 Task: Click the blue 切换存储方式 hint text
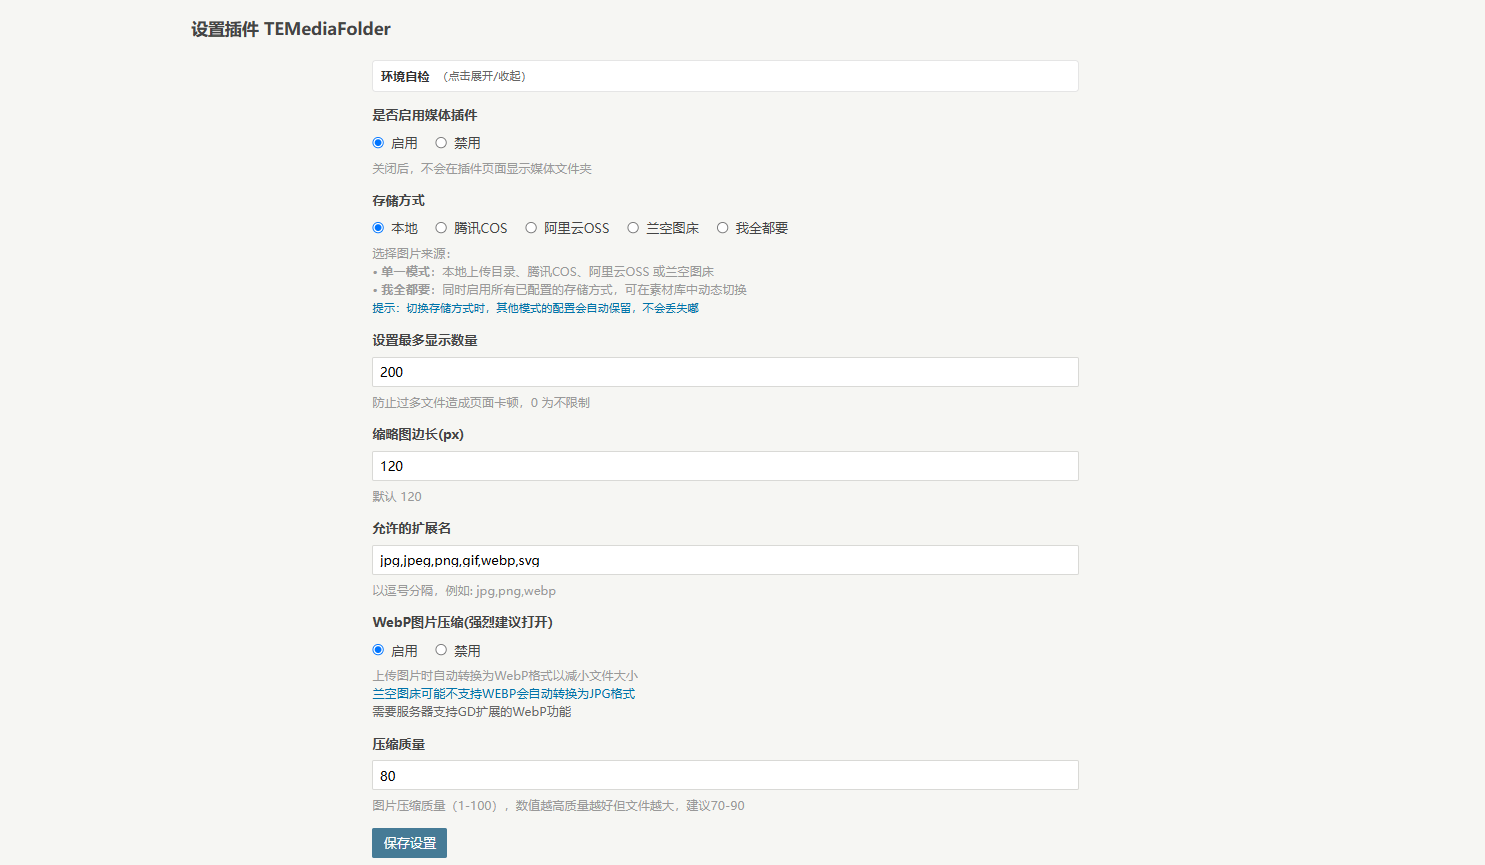(535, 308)
